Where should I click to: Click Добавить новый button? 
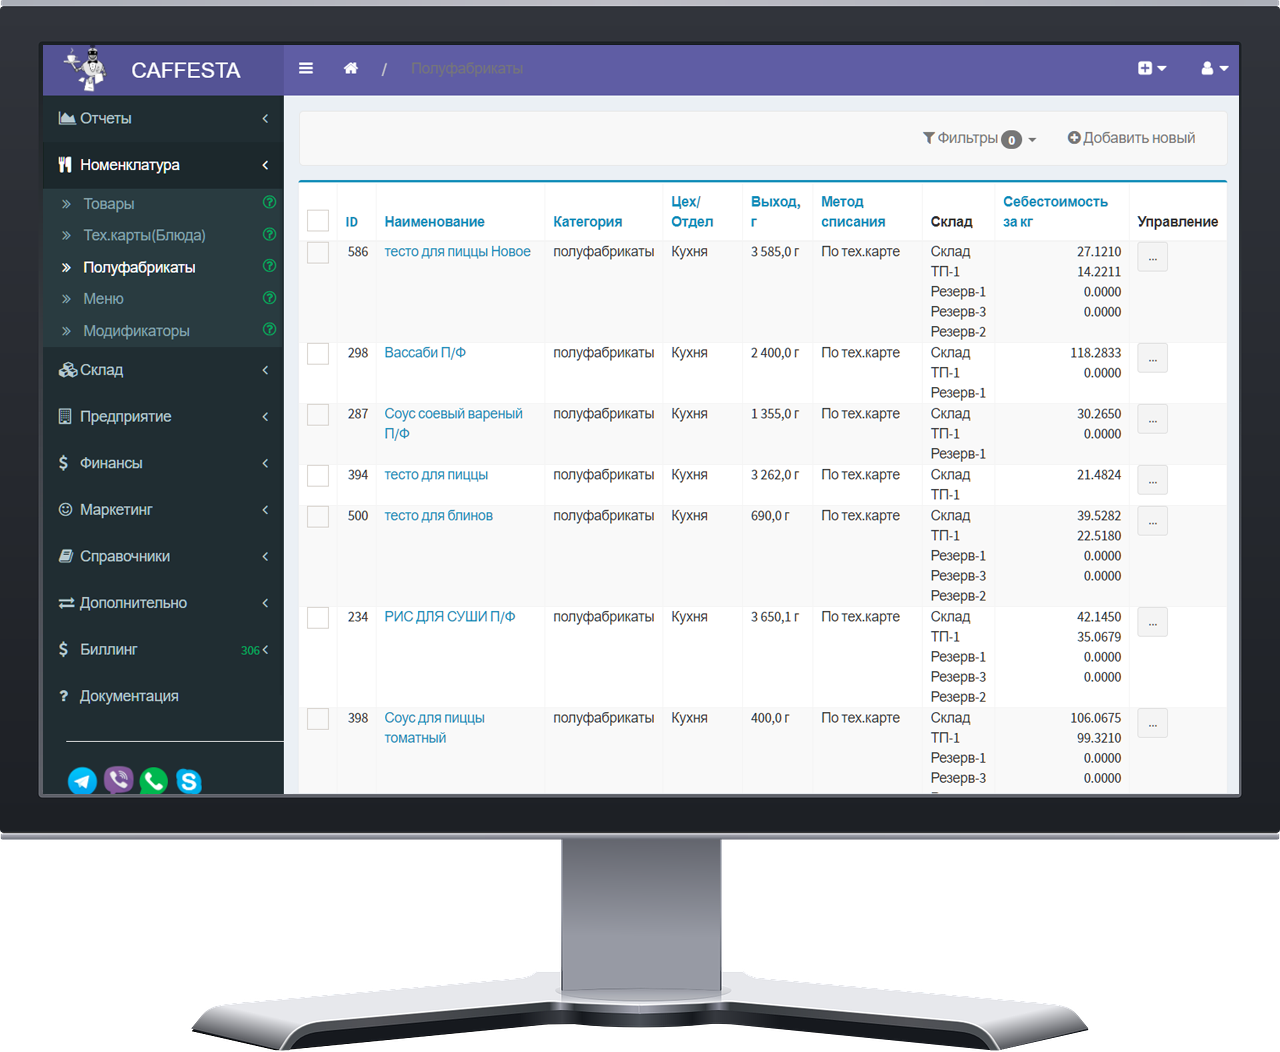tap(1131, 138)
